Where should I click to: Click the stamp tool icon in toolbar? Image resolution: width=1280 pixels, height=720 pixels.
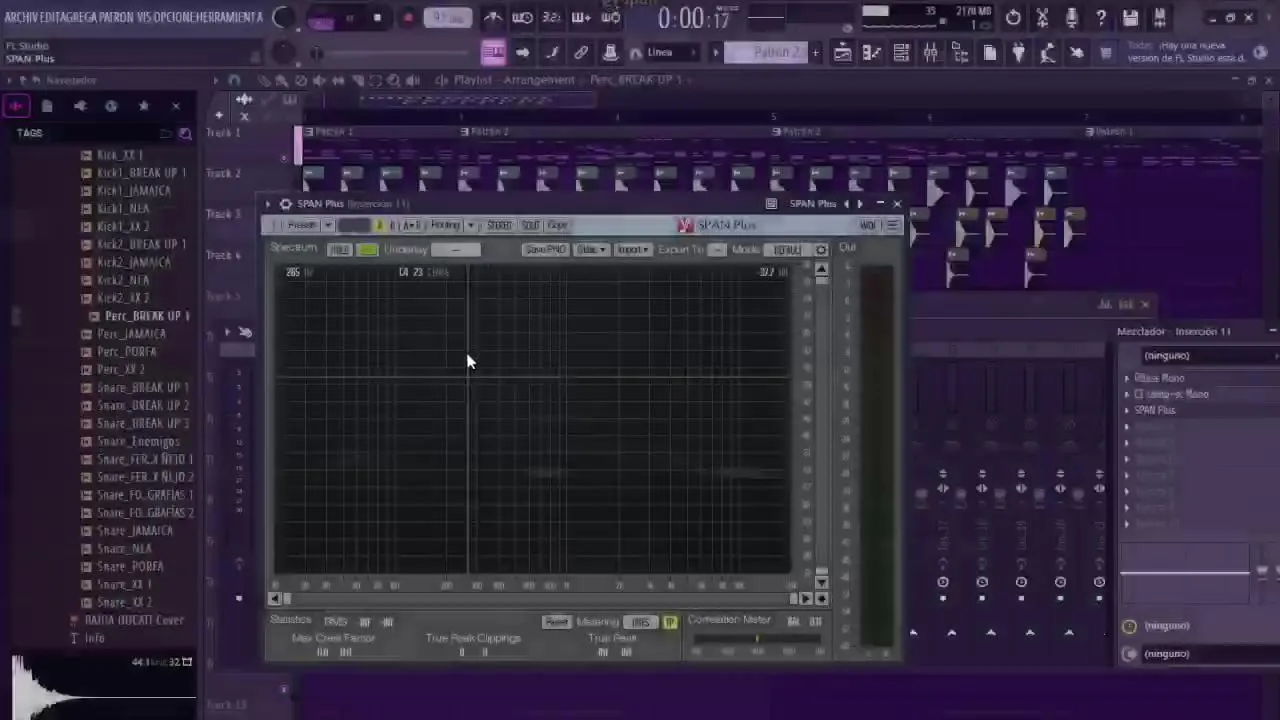[610, 53]
